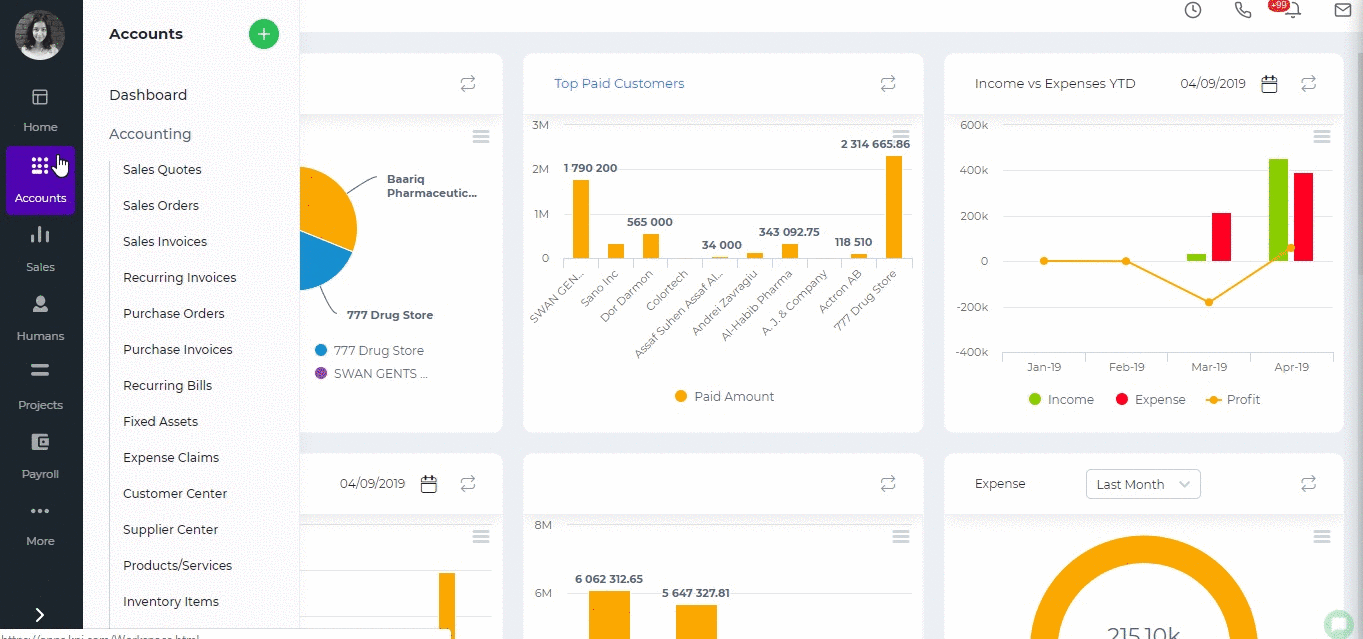Open the lower-middle chart hamburger menu
The image size is (1363, 639).
(901, 537)
